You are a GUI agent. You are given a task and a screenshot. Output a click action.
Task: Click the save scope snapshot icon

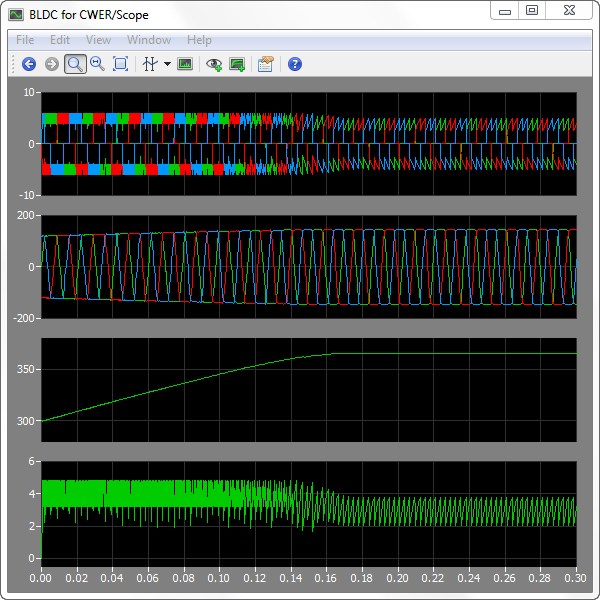point(185,64)
